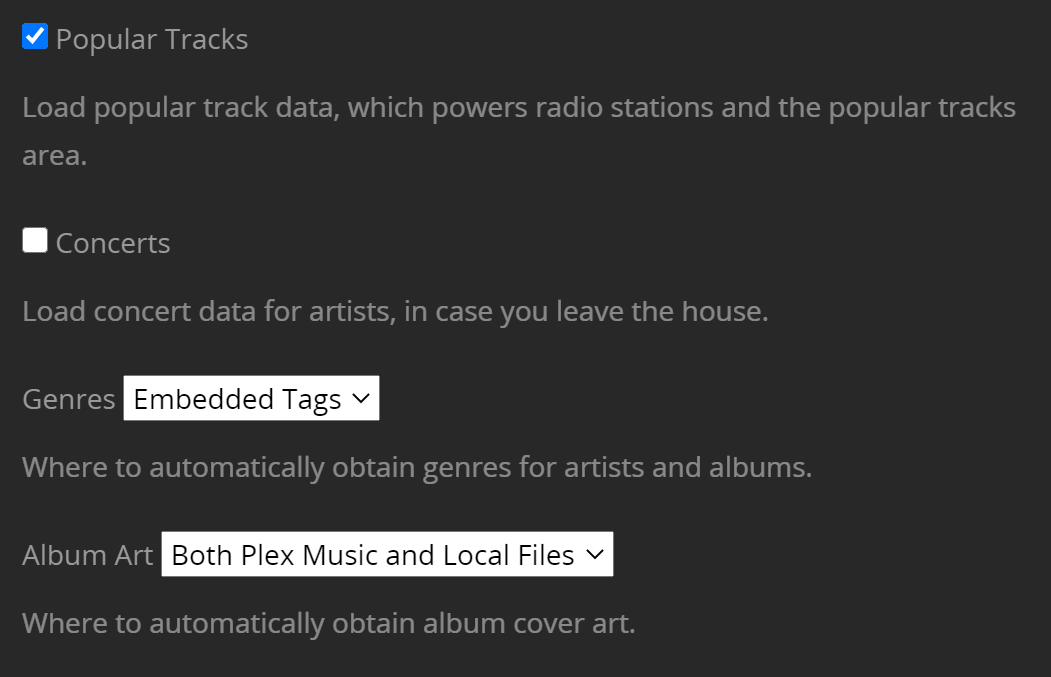This screenshot has height=677, width=1051.
Task: Click the chevron arrow in Genres dropdown
Action: pyautogui.click(x=361, y=400)
